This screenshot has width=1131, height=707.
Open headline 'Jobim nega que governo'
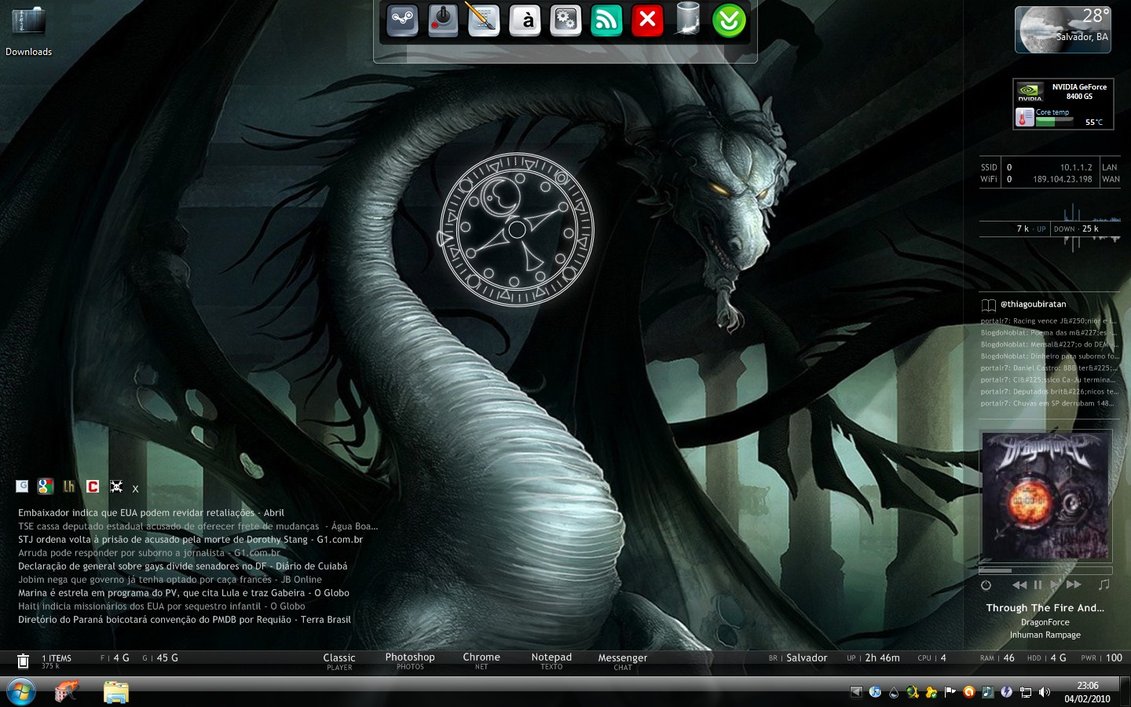(170, 579)
